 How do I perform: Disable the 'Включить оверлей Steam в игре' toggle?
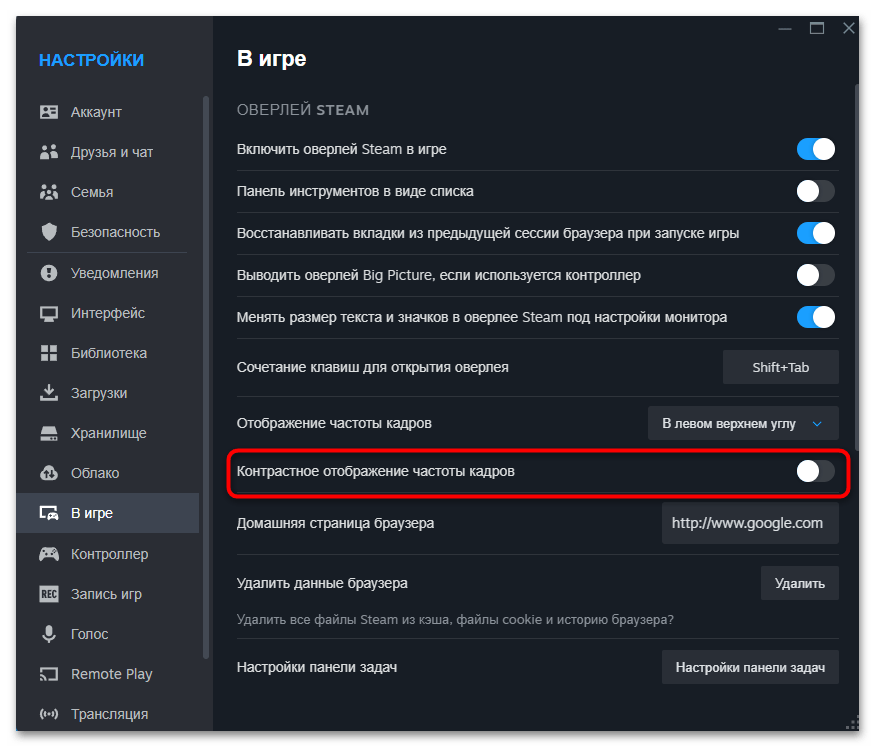[x=815, y=149]
